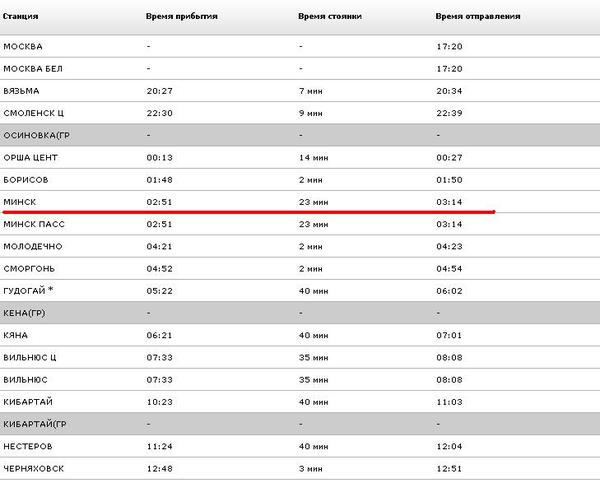The width and height of the screenshot is (600, 483).
Task: Select the КЯНА station name
Action: coord(16,335)
